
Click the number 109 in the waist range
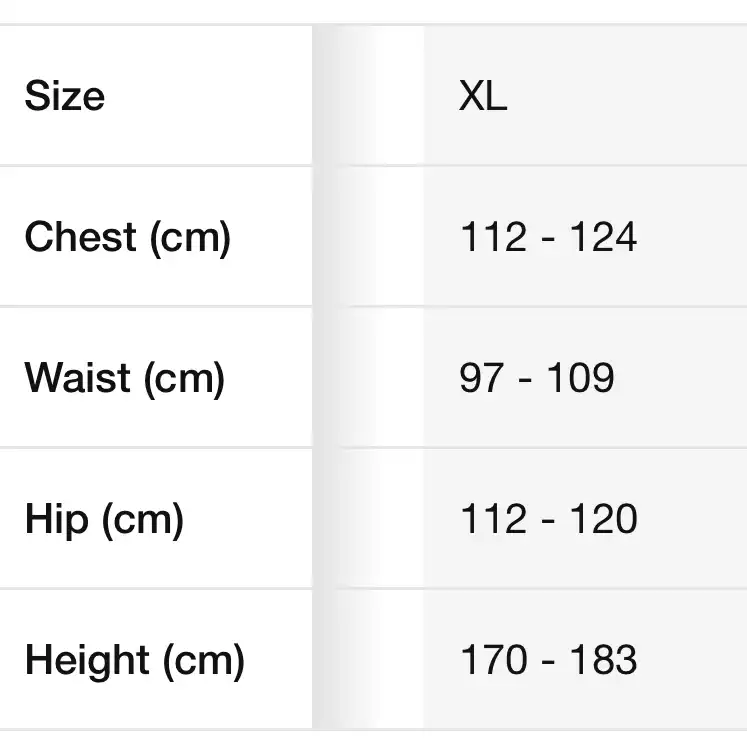point(581,379)
